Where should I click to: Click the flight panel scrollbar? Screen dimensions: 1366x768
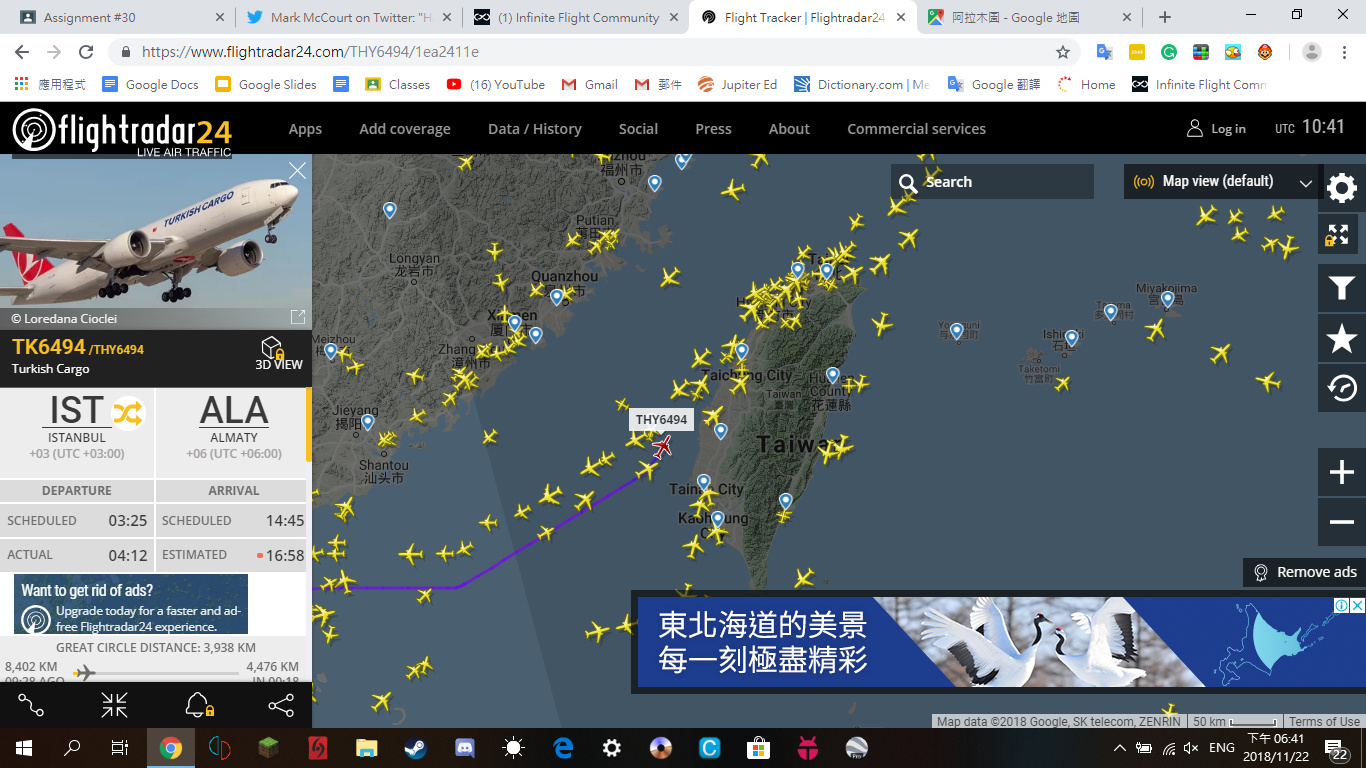pyautogui.click(x=309, y=425)
